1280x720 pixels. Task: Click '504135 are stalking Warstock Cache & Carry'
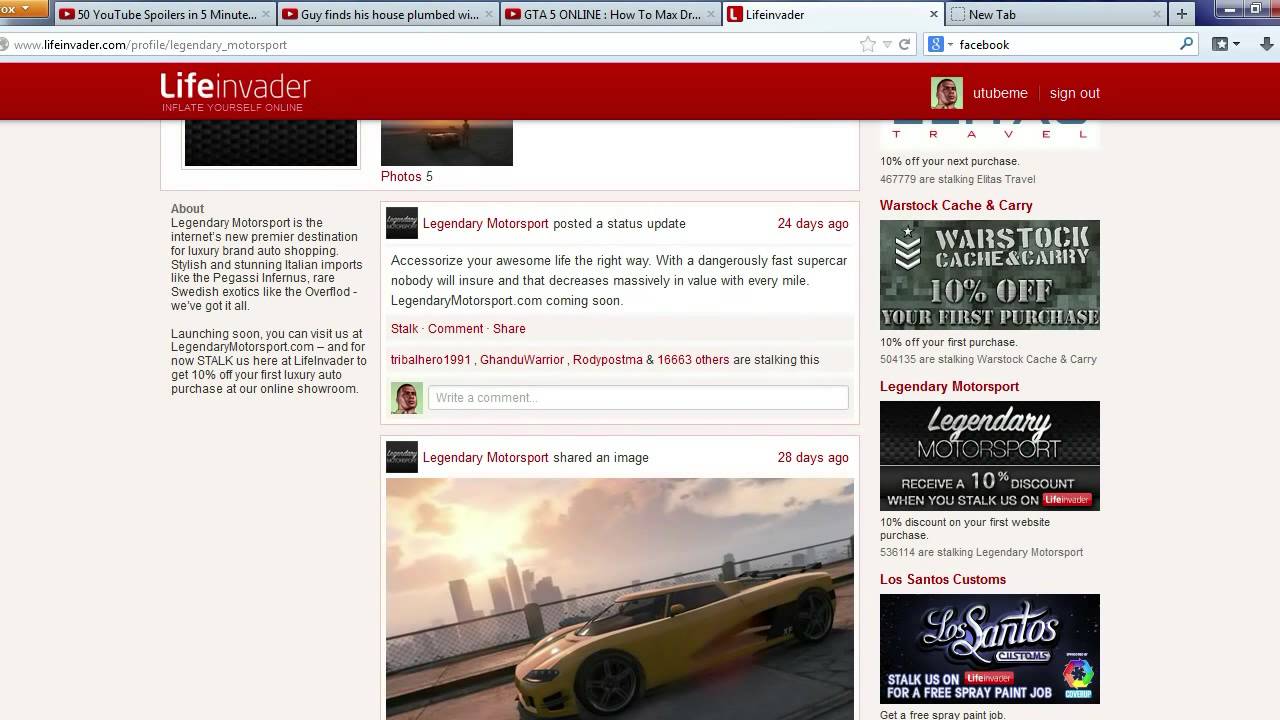[x=988, y=359]
